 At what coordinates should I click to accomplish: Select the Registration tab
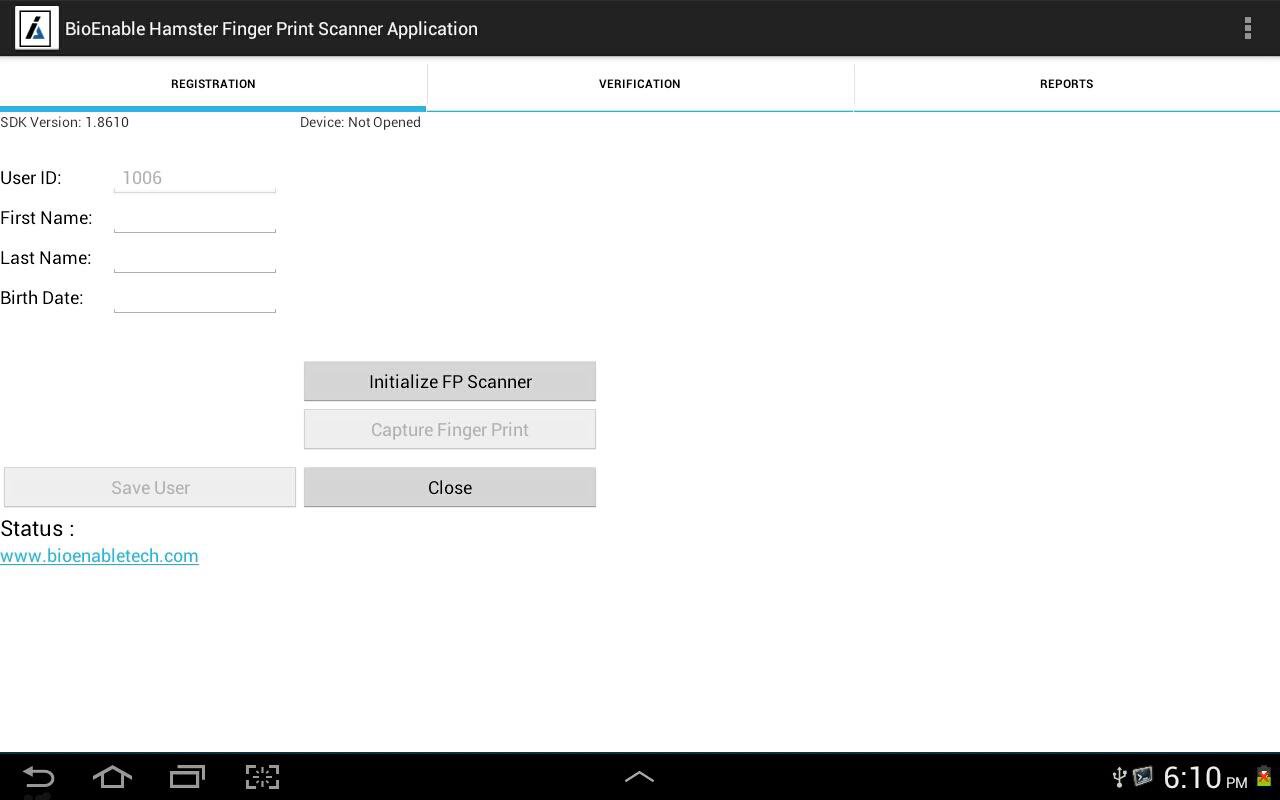tap(213, 84)
